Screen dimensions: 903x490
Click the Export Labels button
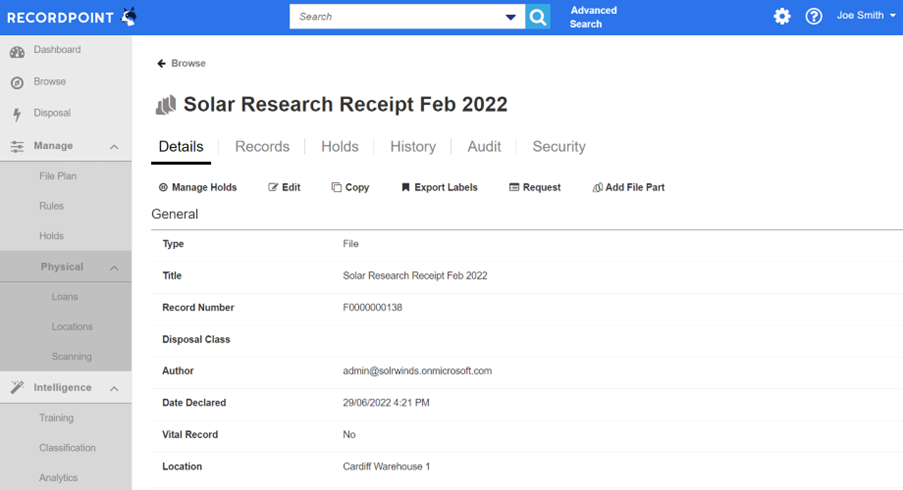(x=439, y=187)
